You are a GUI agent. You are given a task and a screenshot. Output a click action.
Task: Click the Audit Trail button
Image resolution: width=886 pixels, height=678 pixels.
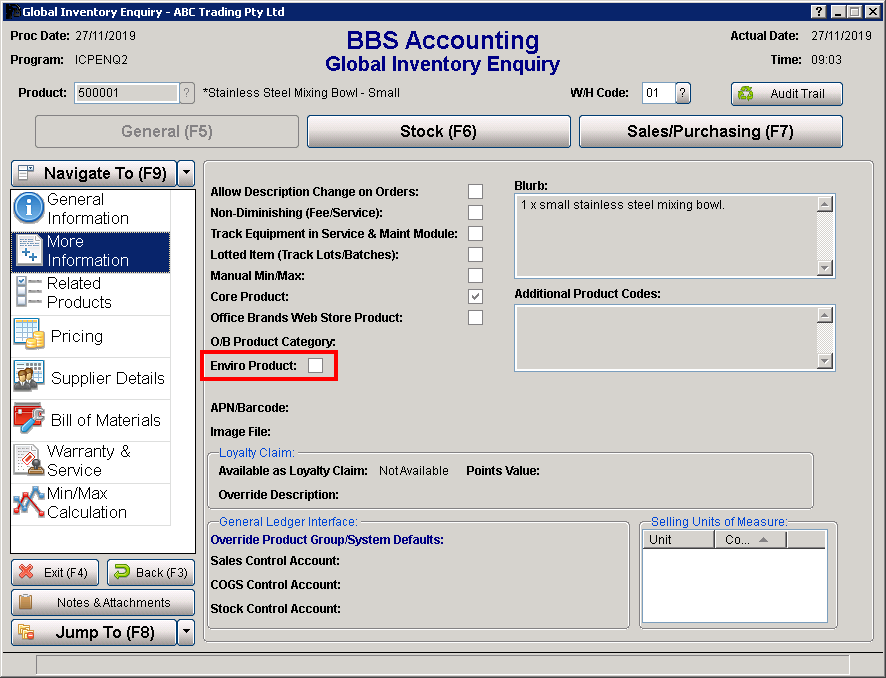pyautogui.click(x=786, y=94)
